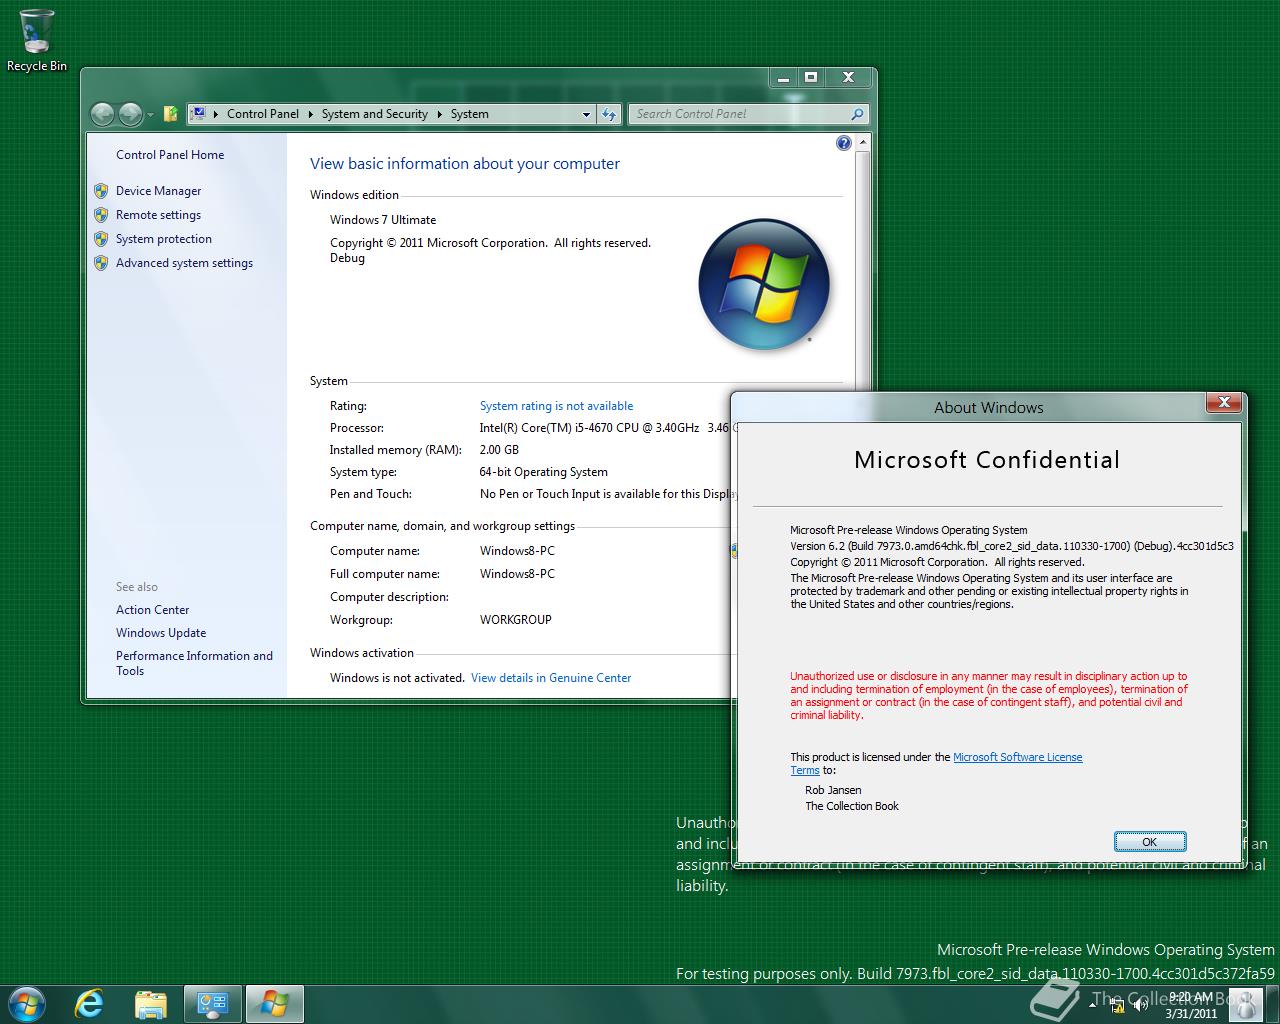Click System rating is not available
The height and width of the screenshot is (1024, 1280).
tap(556, 406)
